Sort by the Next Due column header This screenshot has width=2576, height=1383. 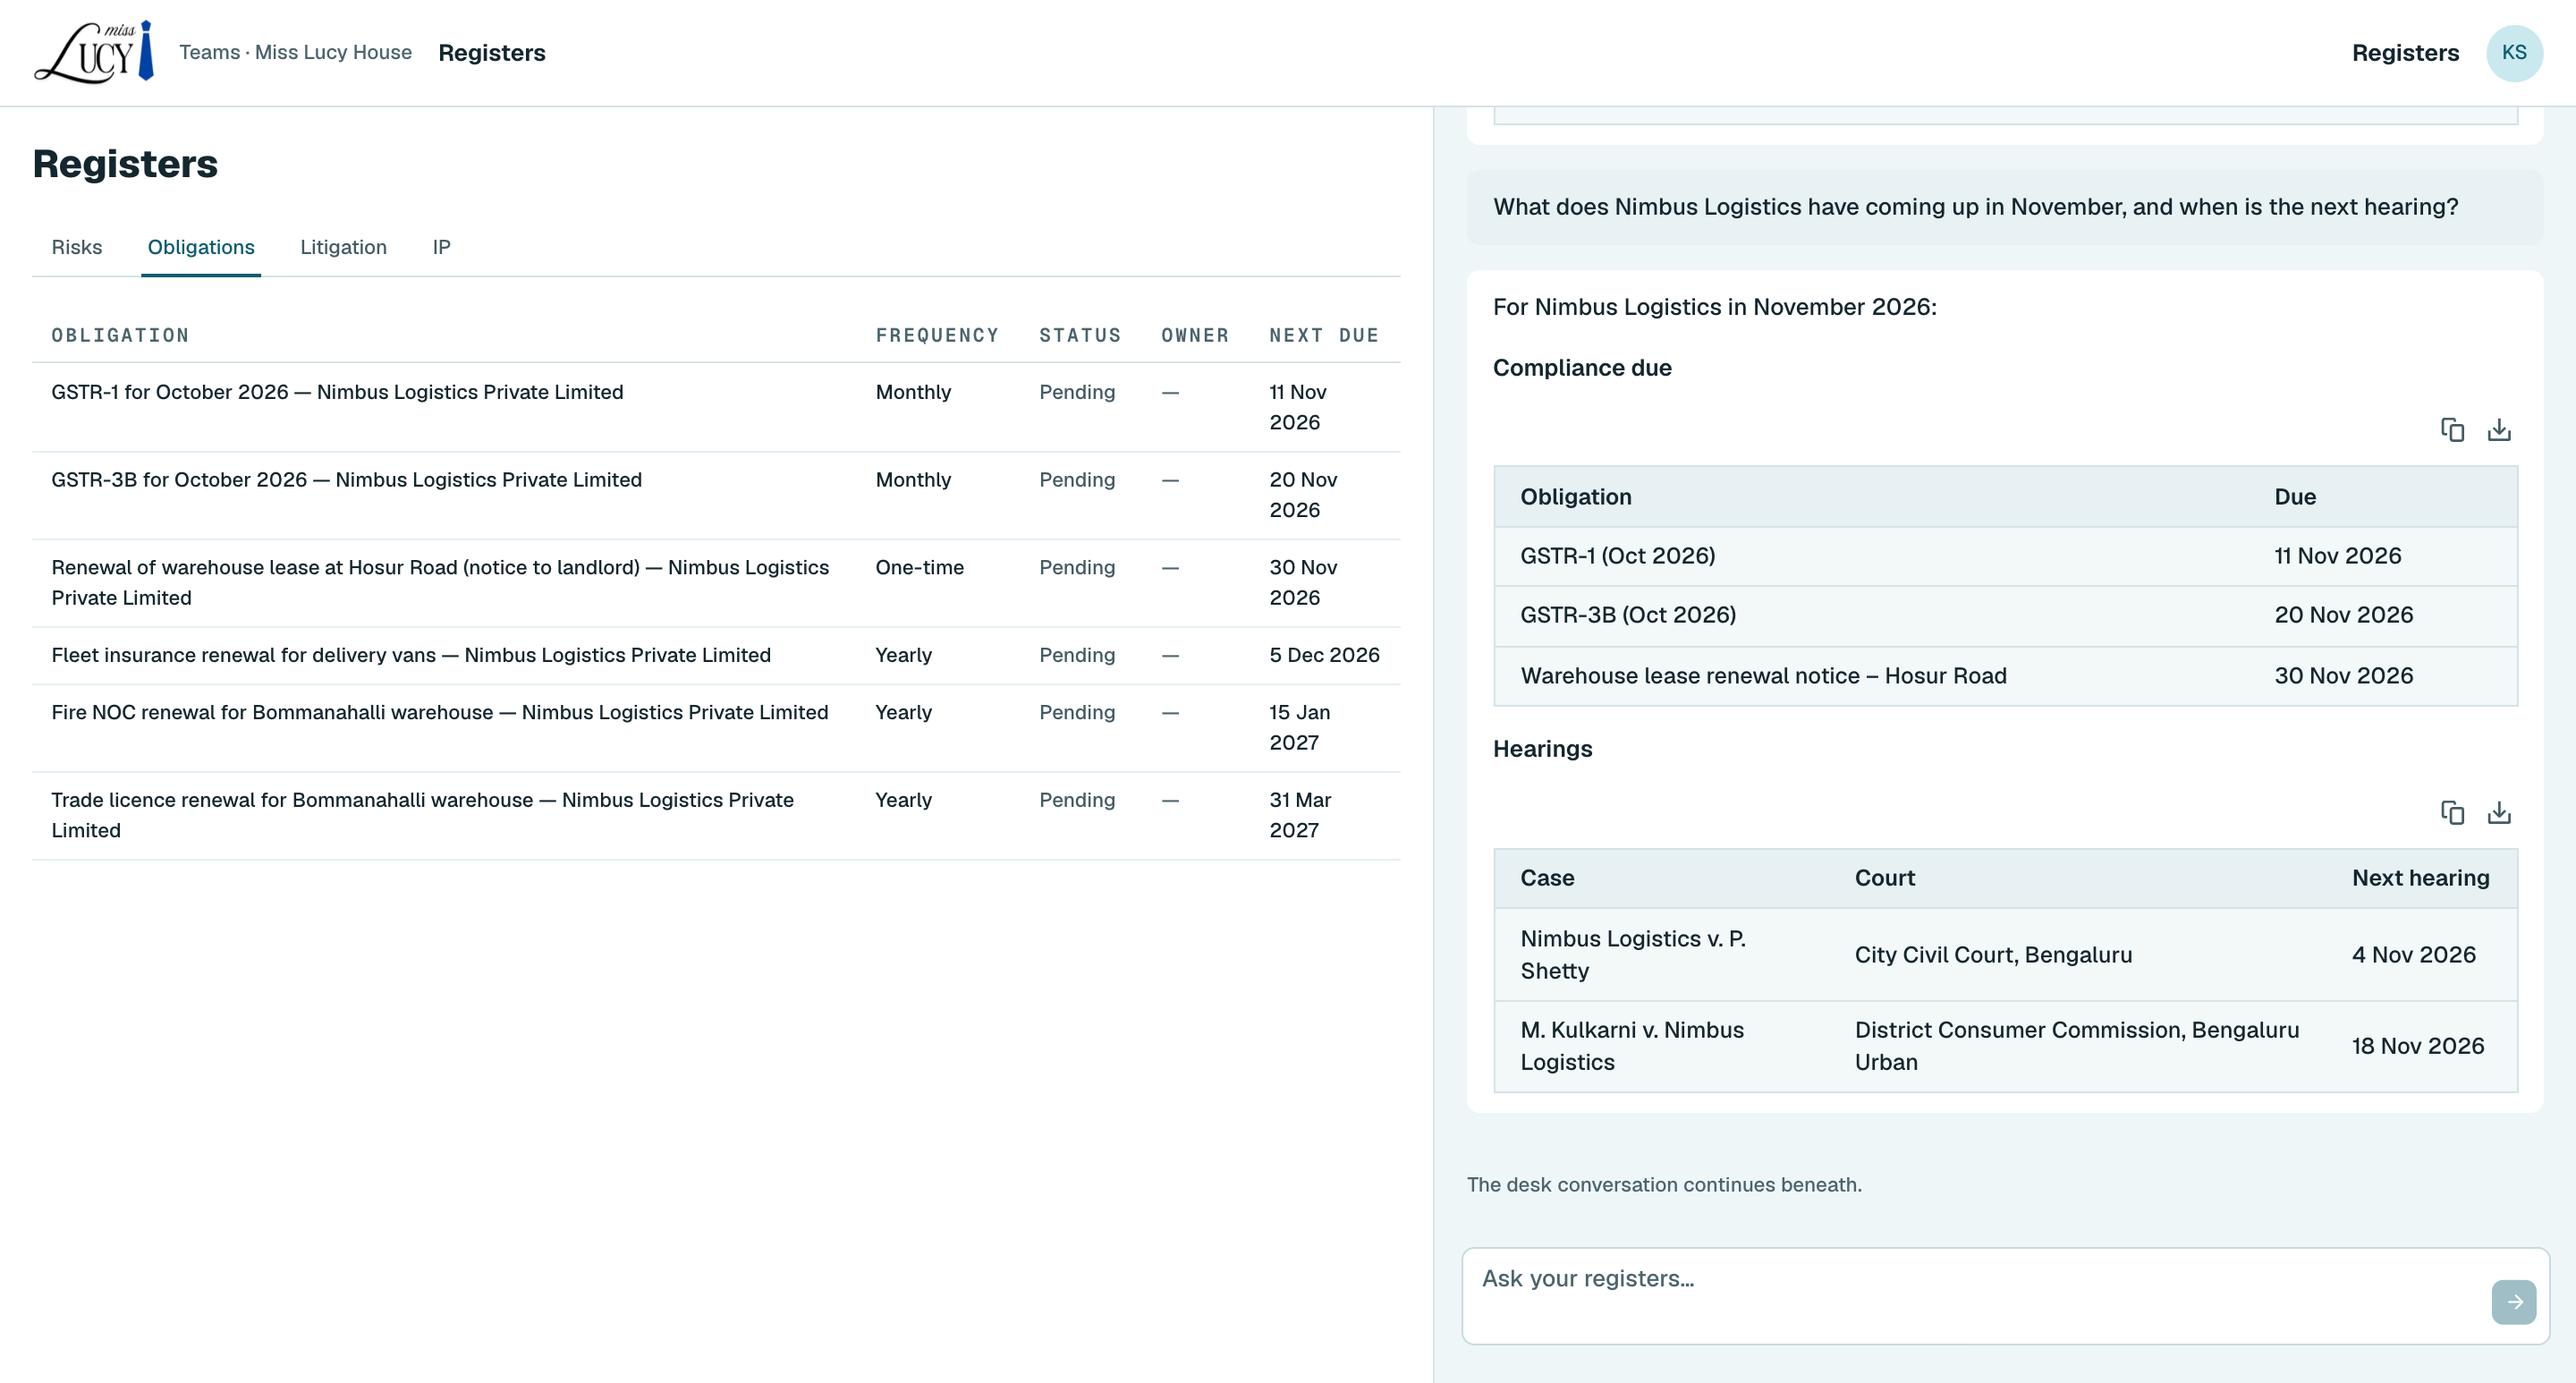(1323, 336)
